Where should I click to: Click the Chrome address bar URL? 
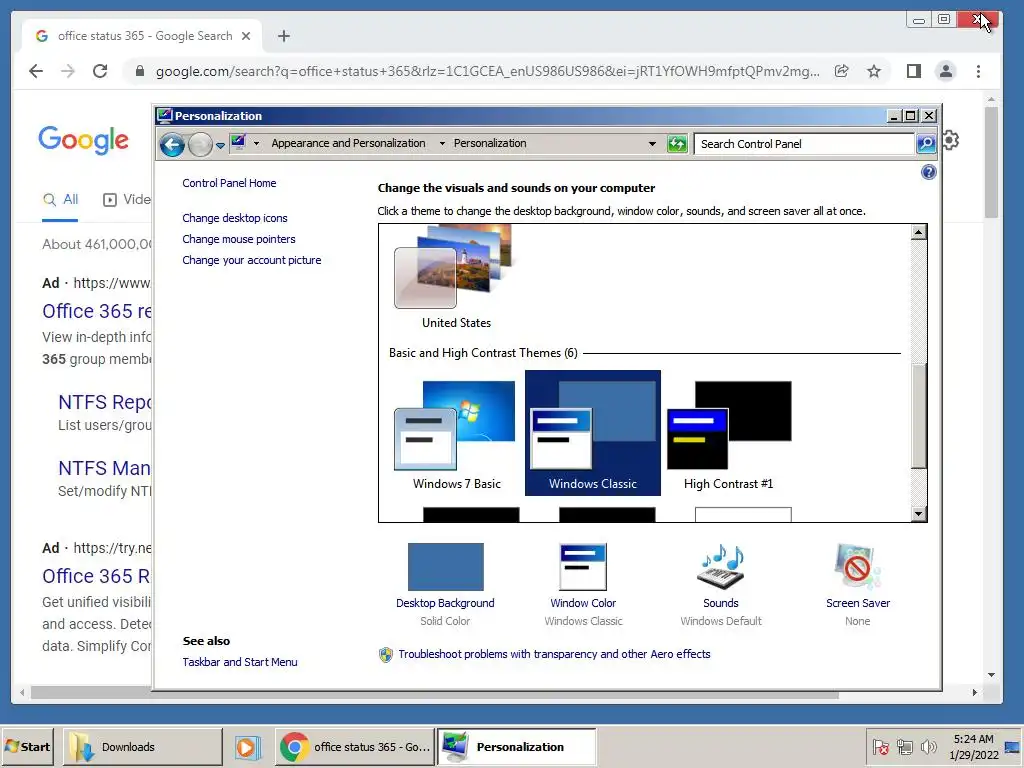[487, 72]
